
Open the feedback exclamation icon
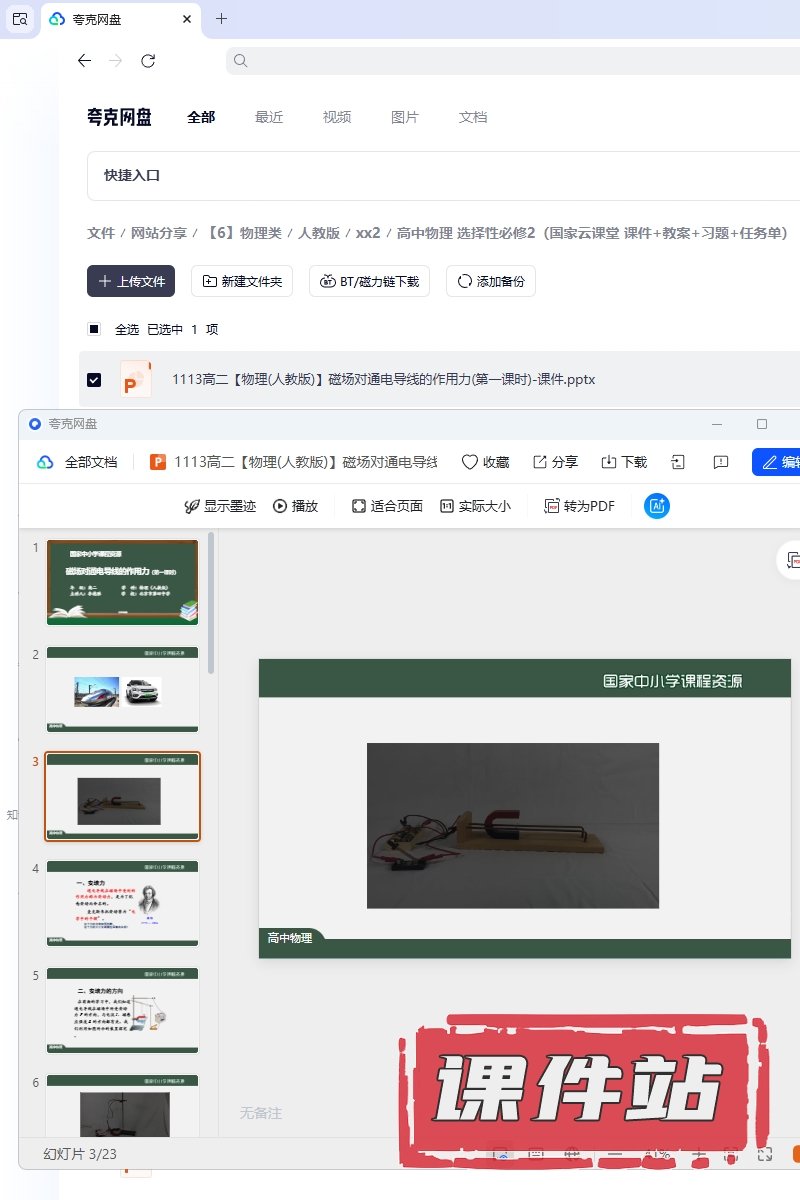(720, 462)
